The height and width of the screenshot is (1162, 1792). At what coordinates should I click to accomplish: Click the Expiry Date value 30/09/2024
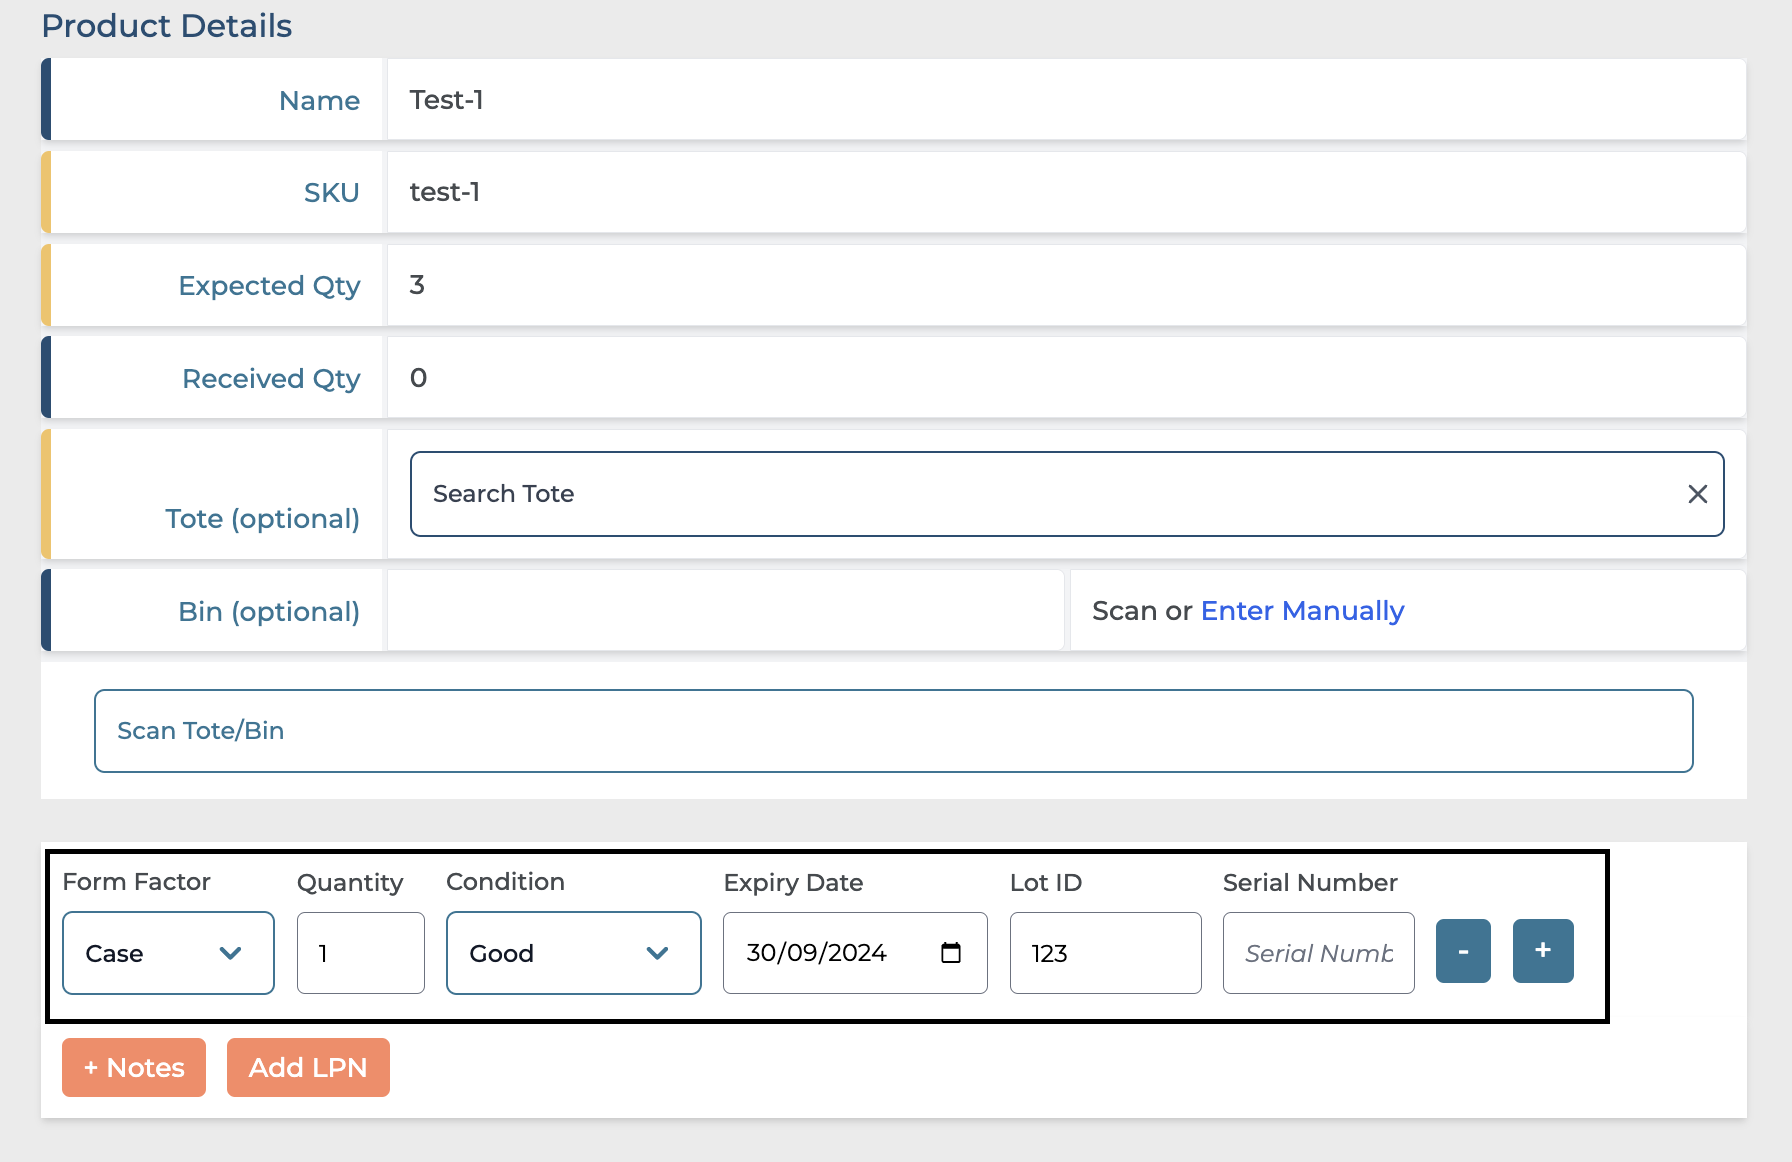[816, 953]
